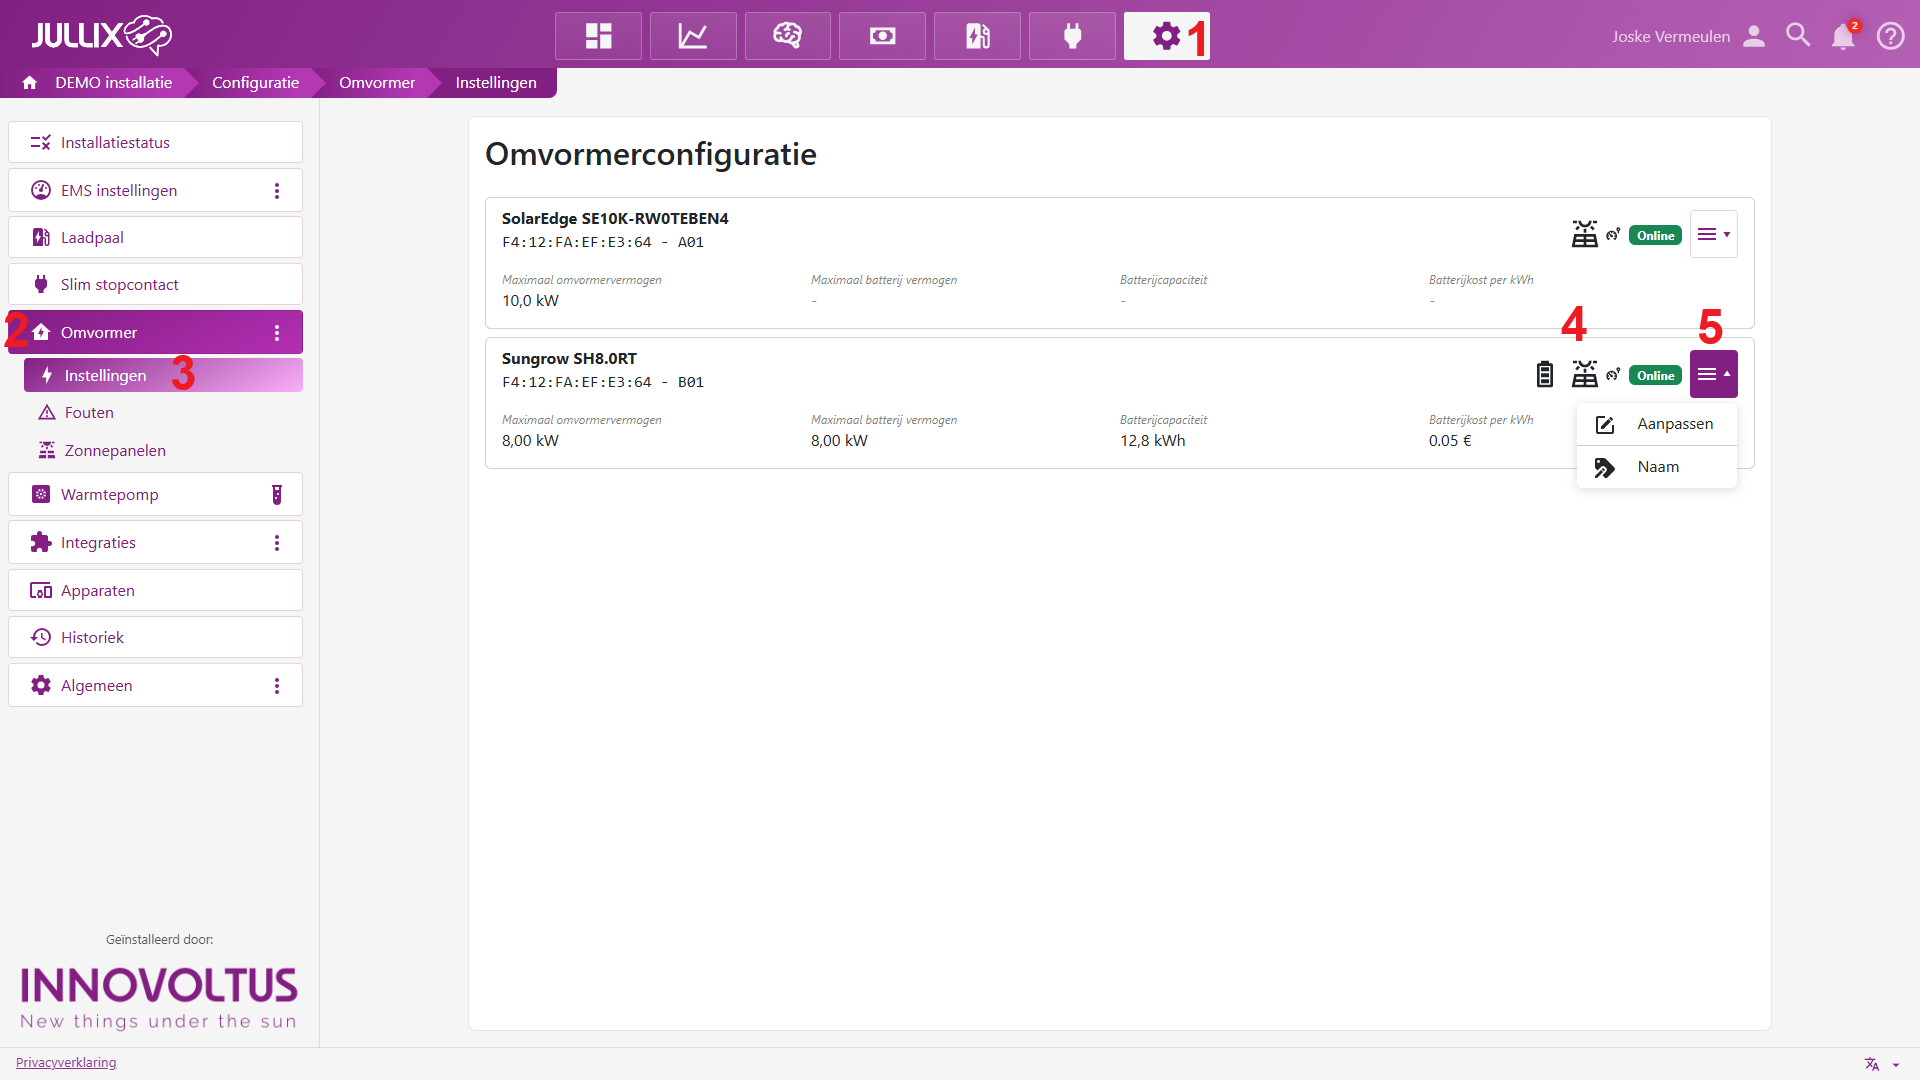Expand EMS instellingen three-dot menu

(277, 190)
